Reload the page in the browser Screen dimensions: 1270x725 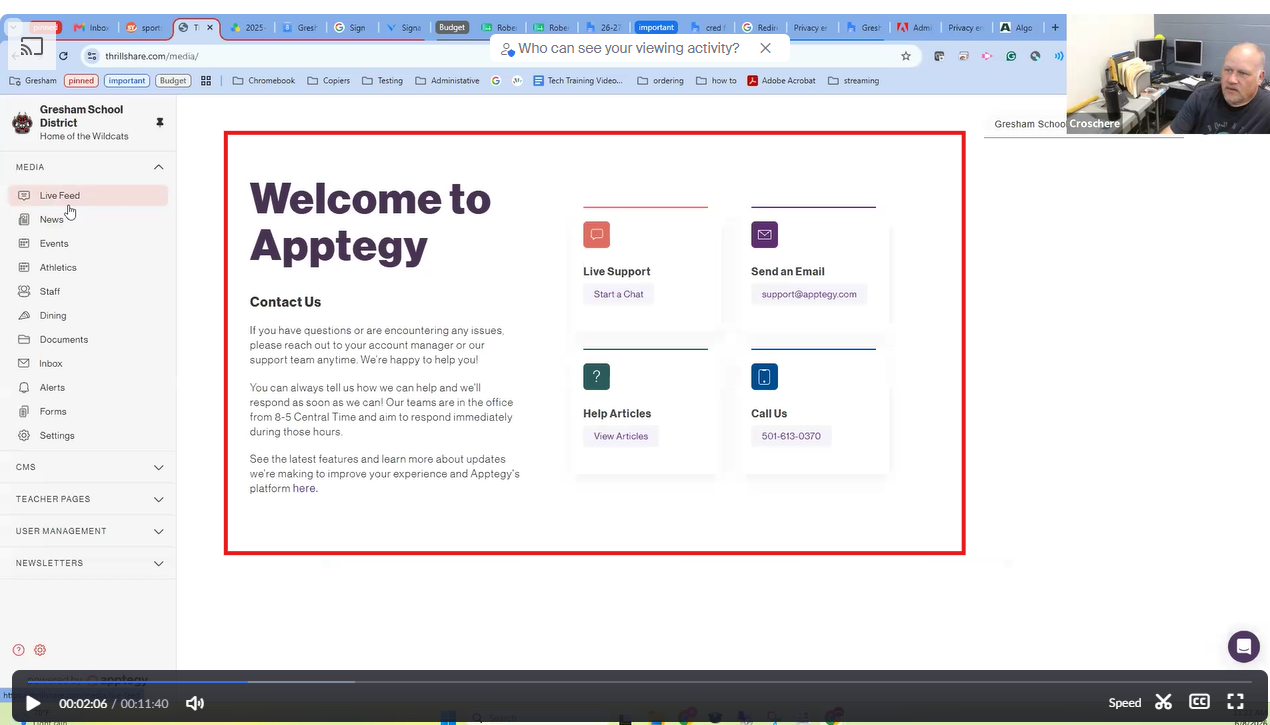pyautogui.click(x=64, y=56)
